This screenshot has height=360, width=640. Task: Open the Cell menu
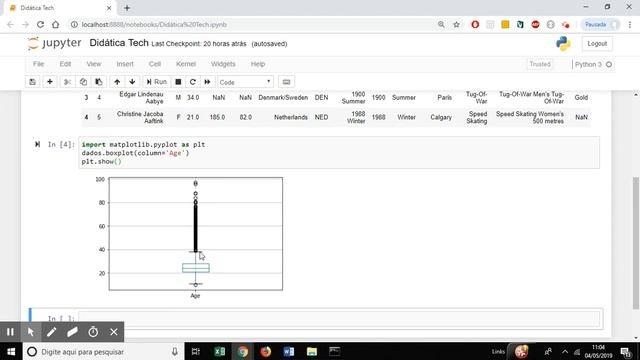pos(155,64)
